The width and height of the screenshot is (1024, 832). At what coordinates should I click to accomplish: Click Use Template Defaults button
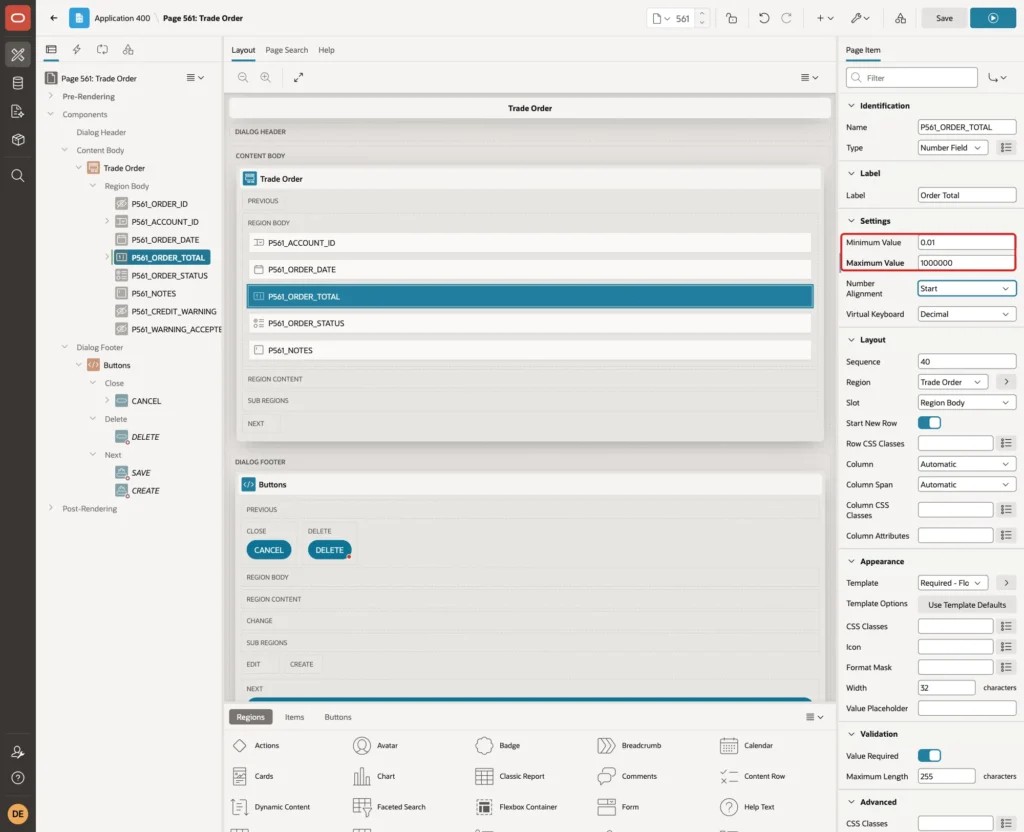[x=967, y=605]
